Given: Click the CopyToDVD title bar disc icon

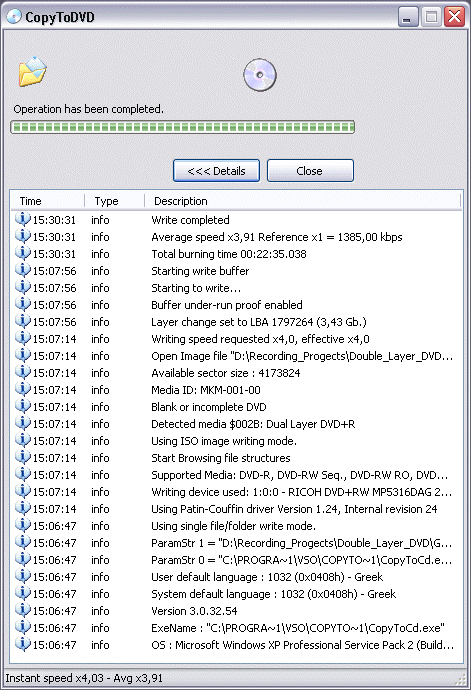Looking at the screenshot, I should click(x=14, y=16).
